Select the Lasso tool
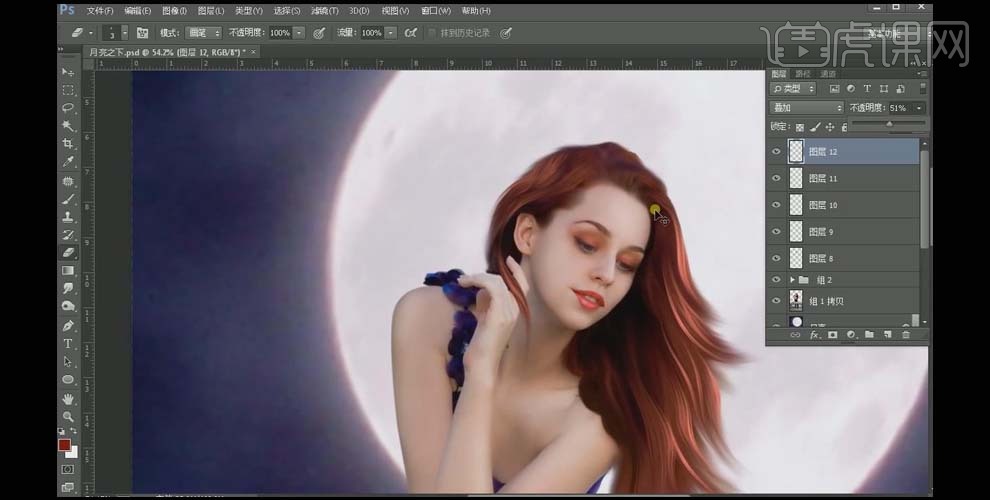The height and width of the screenshot is (500, 990). pos(68,108)
